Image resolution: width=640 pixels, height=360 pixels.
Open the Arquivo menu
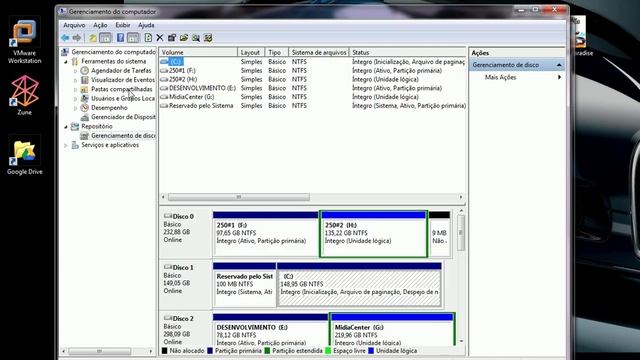tap(74, 25)
